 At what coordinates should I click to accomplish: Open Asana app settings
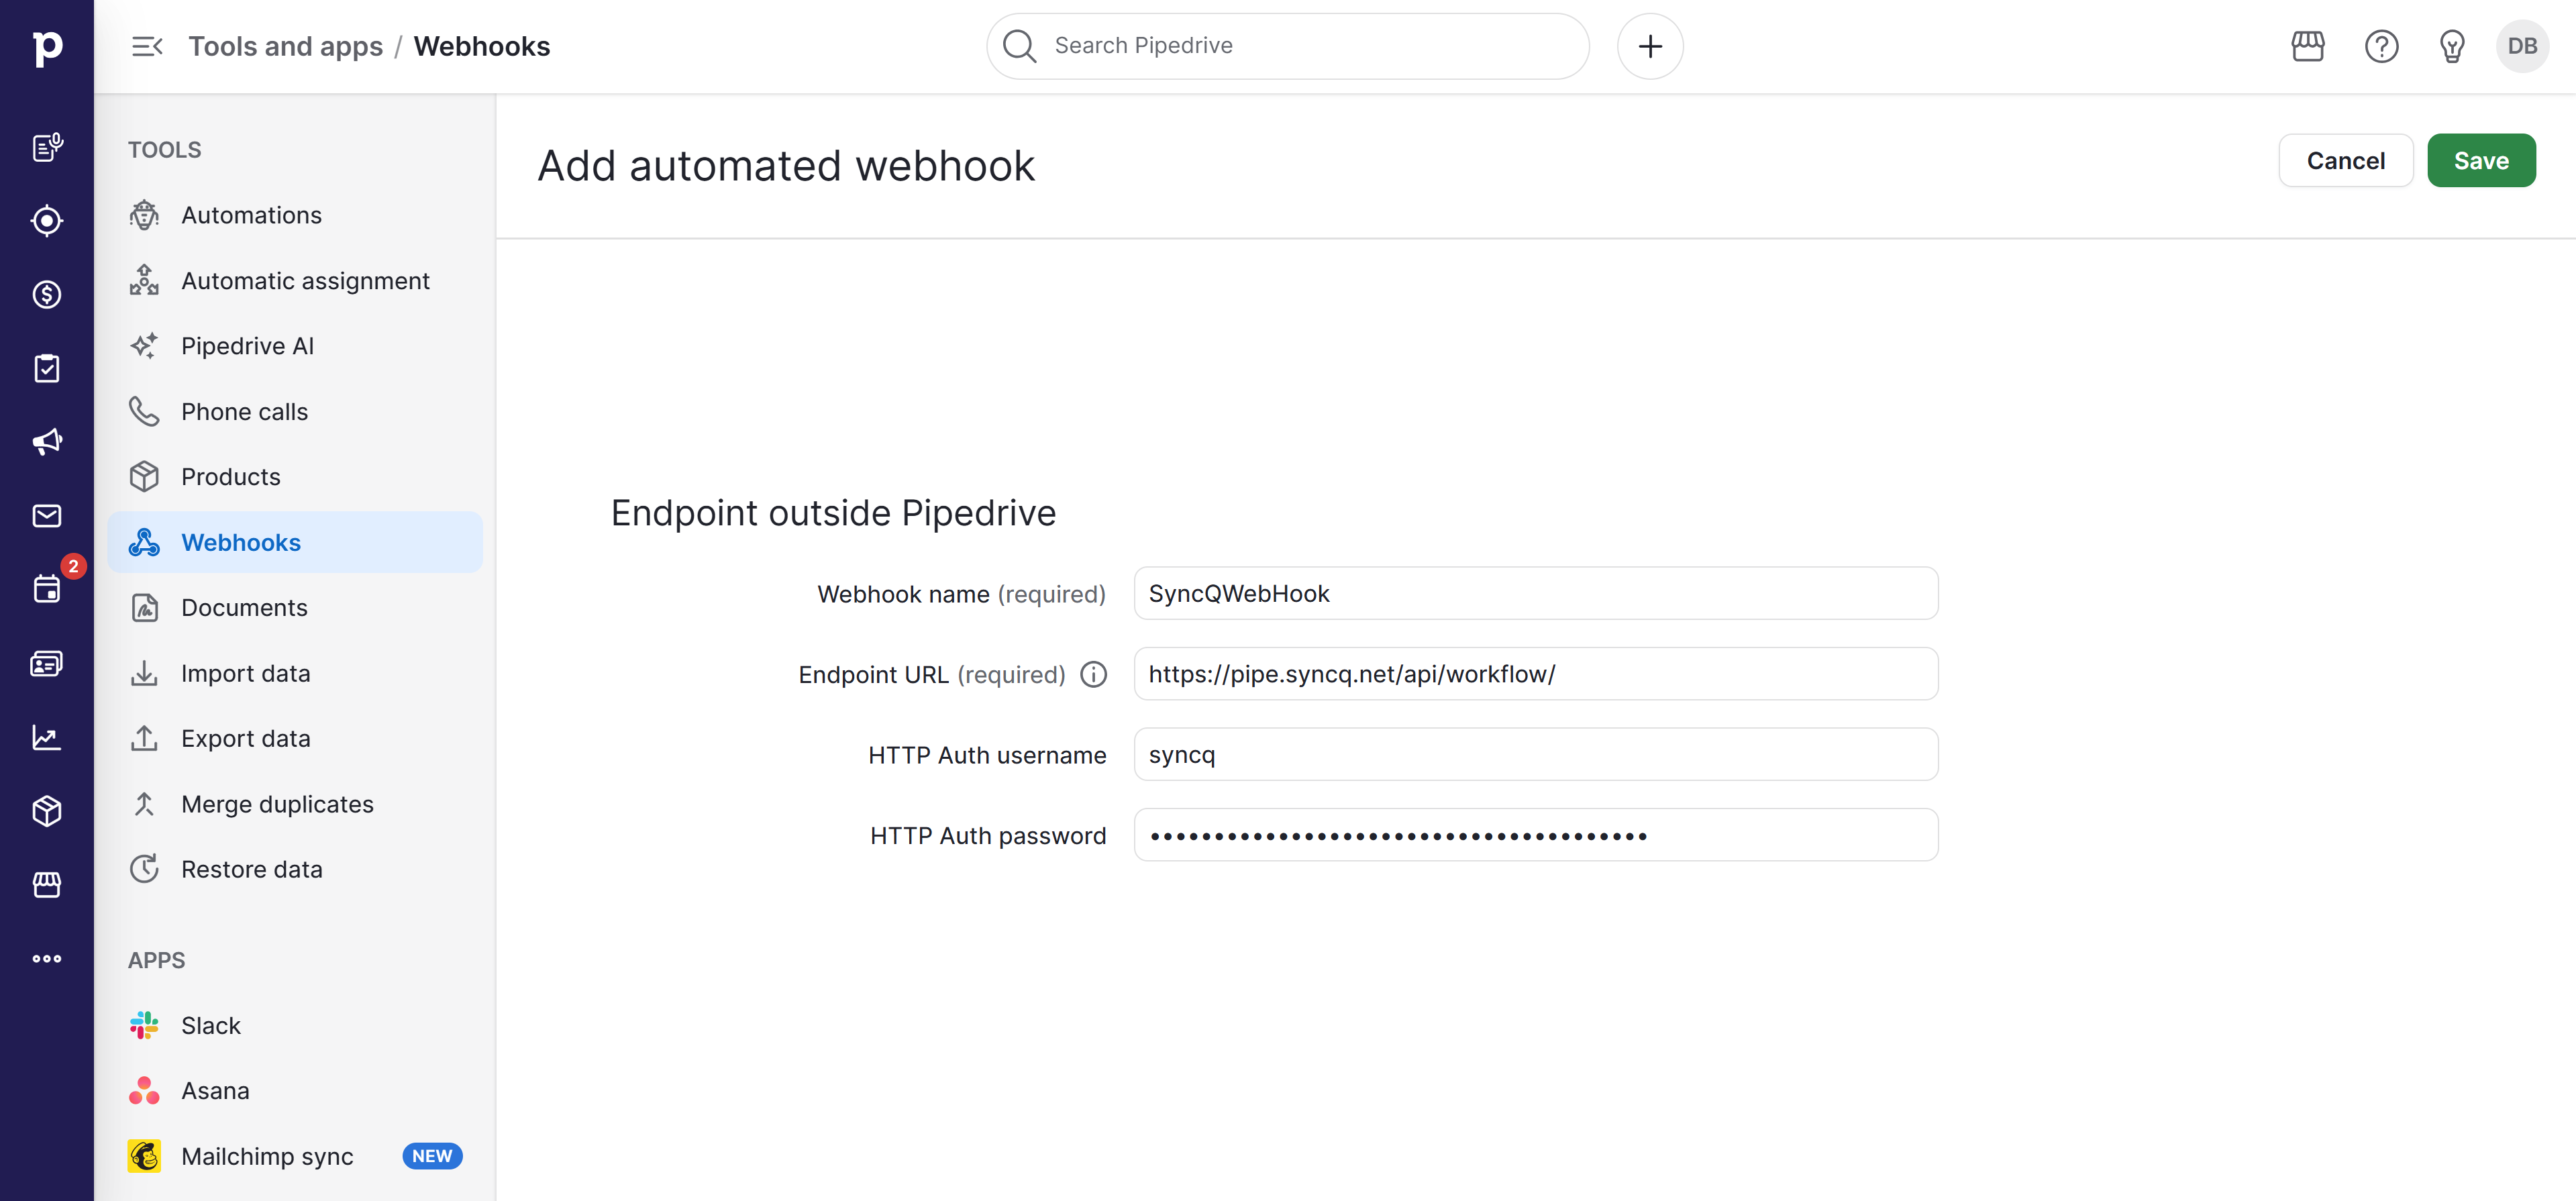click(x=294, y=1091)
